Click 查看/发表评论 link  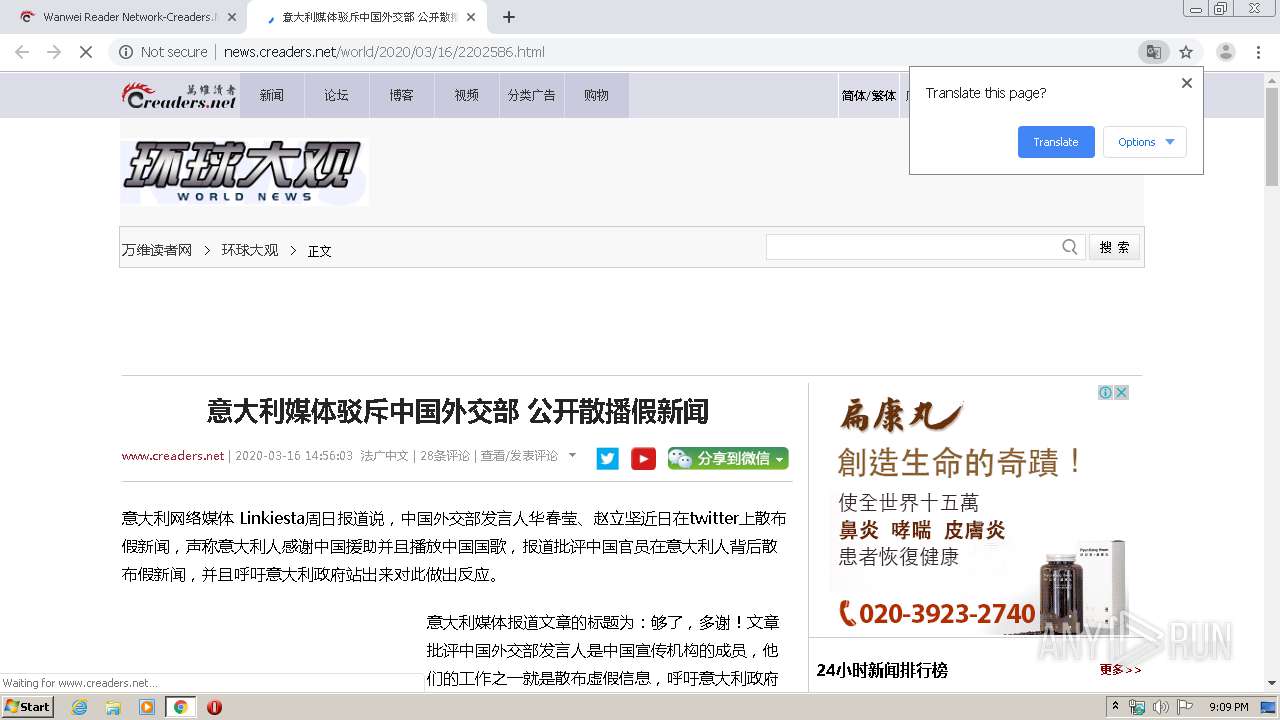tap(519, 456)
